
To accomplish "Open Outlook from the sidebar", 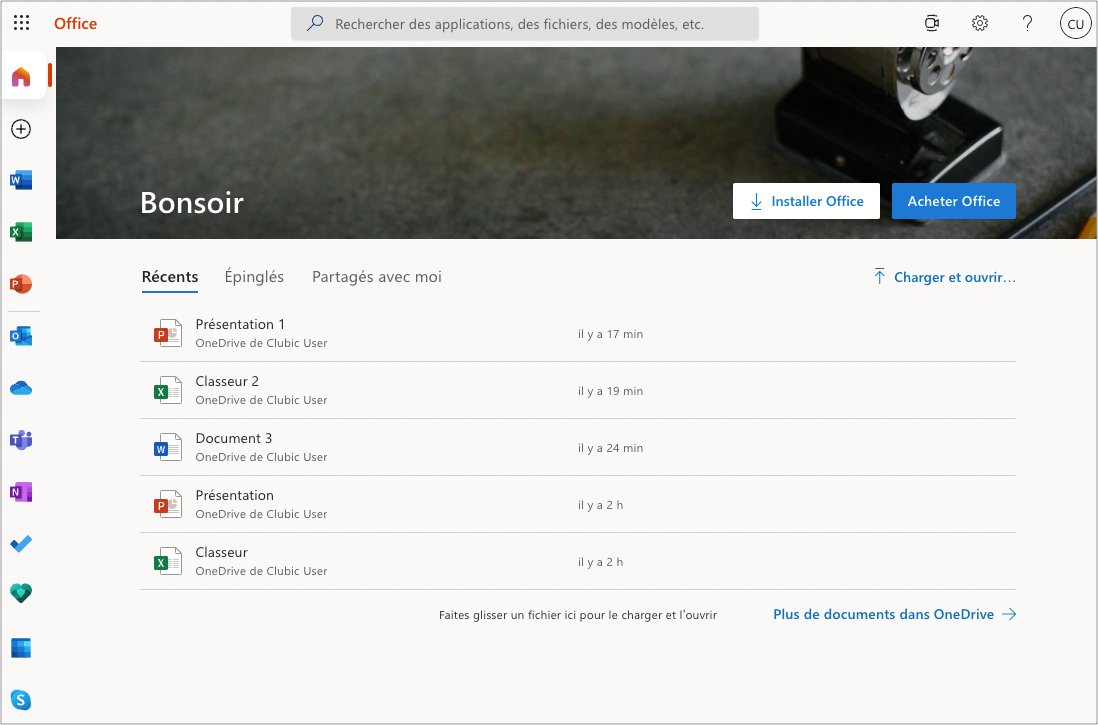I will [x=21, y=336].
